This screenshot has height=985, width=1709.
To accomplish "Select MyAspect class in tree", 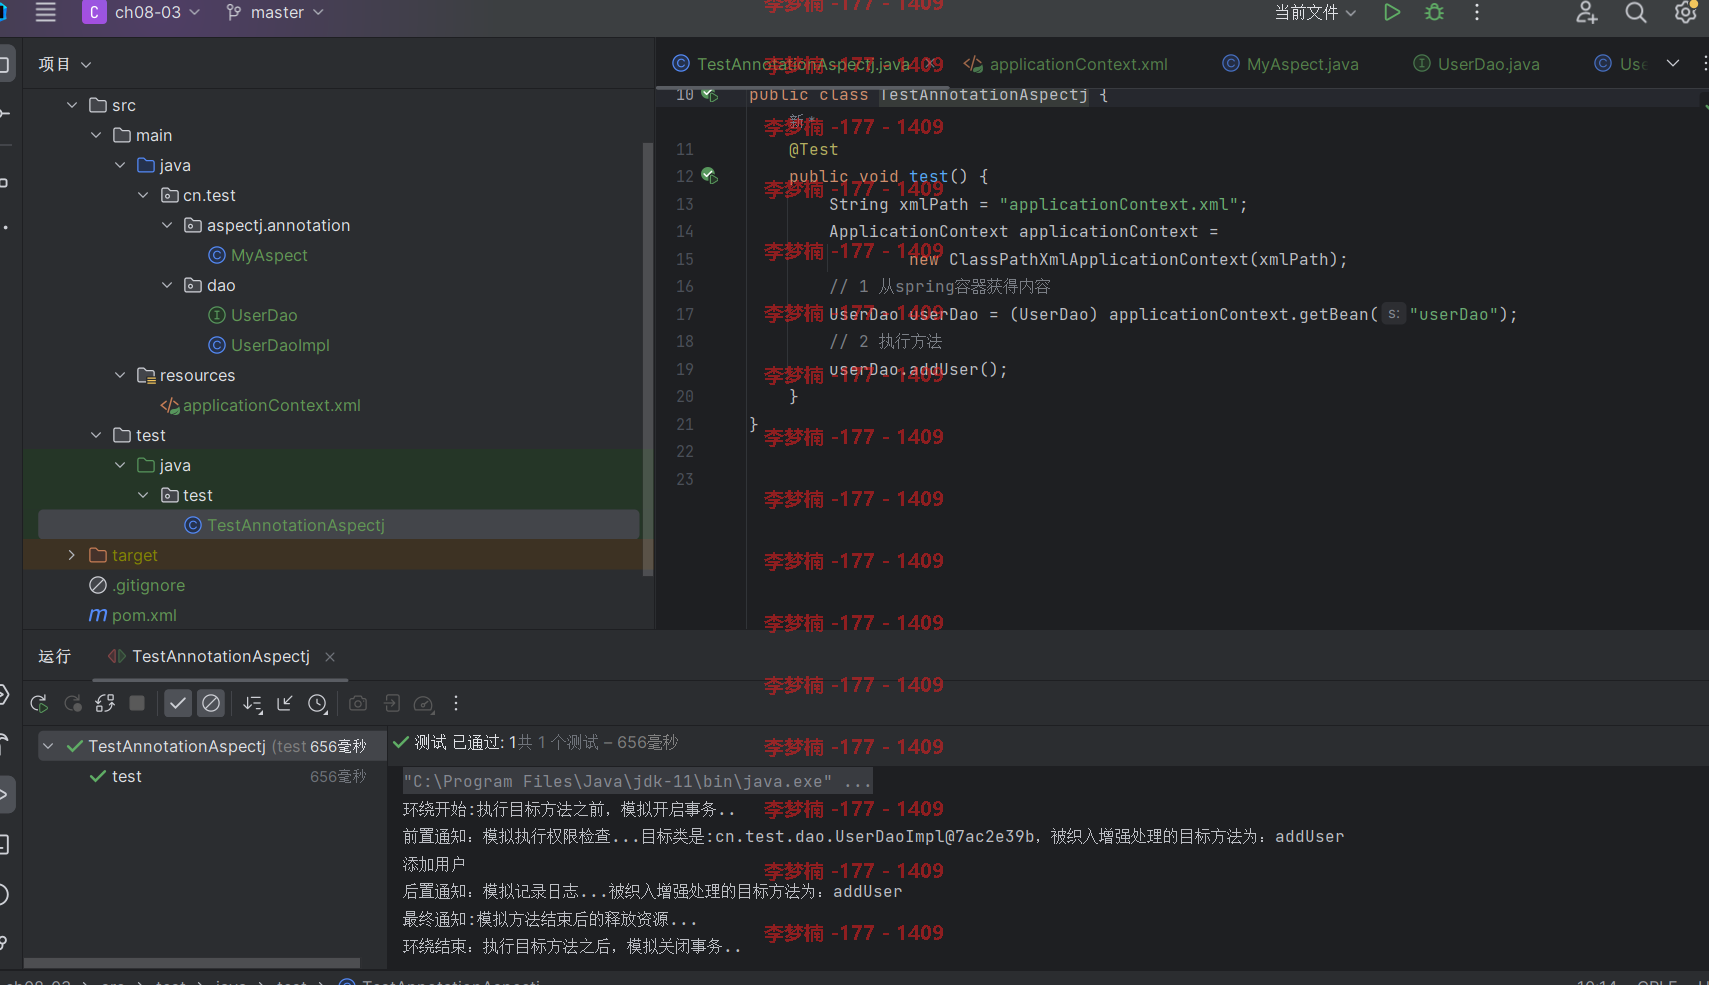I will point(258,255).
